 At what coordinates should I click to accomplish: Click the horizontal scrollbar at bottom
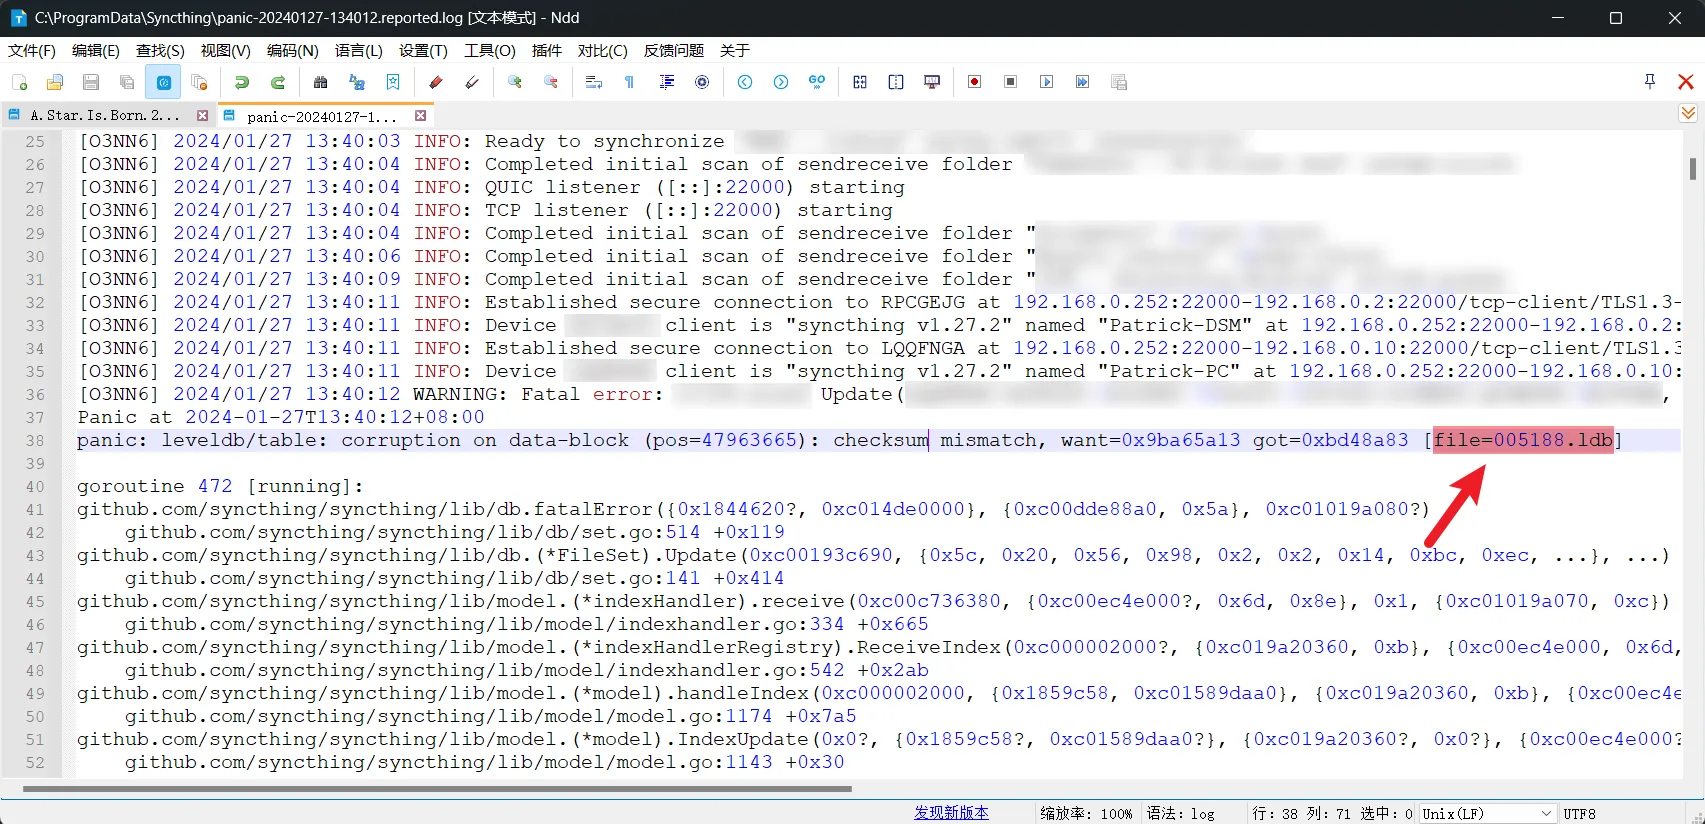437,789
